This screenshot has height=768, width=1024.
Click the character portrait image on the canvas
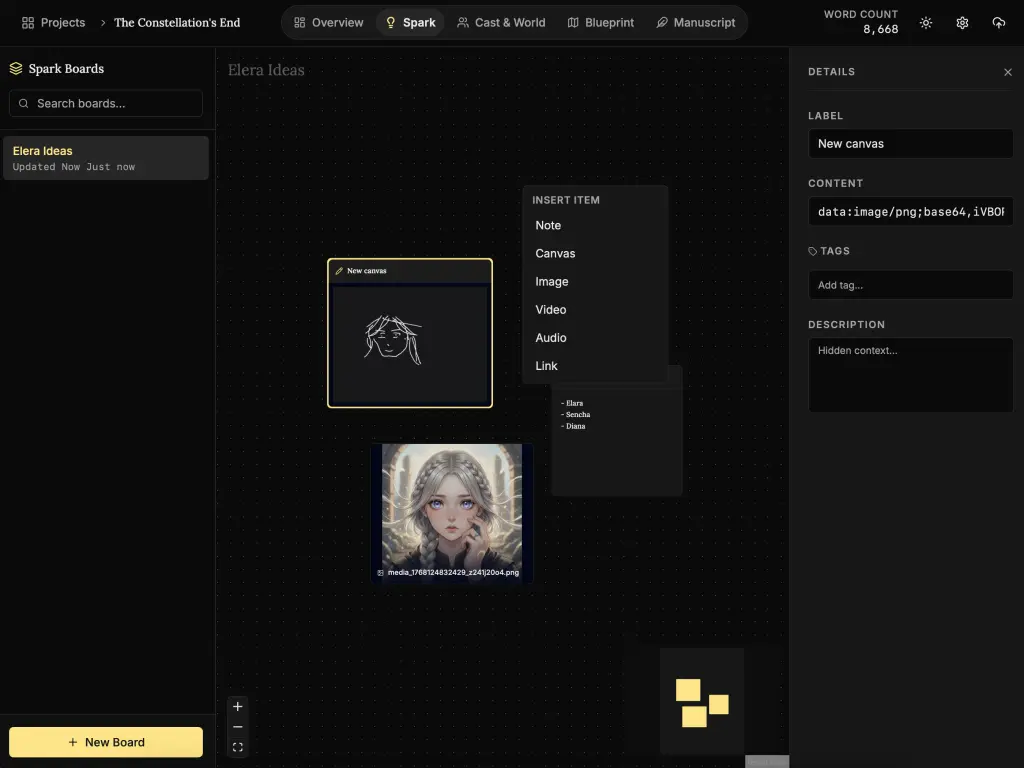tap(452, 505)
